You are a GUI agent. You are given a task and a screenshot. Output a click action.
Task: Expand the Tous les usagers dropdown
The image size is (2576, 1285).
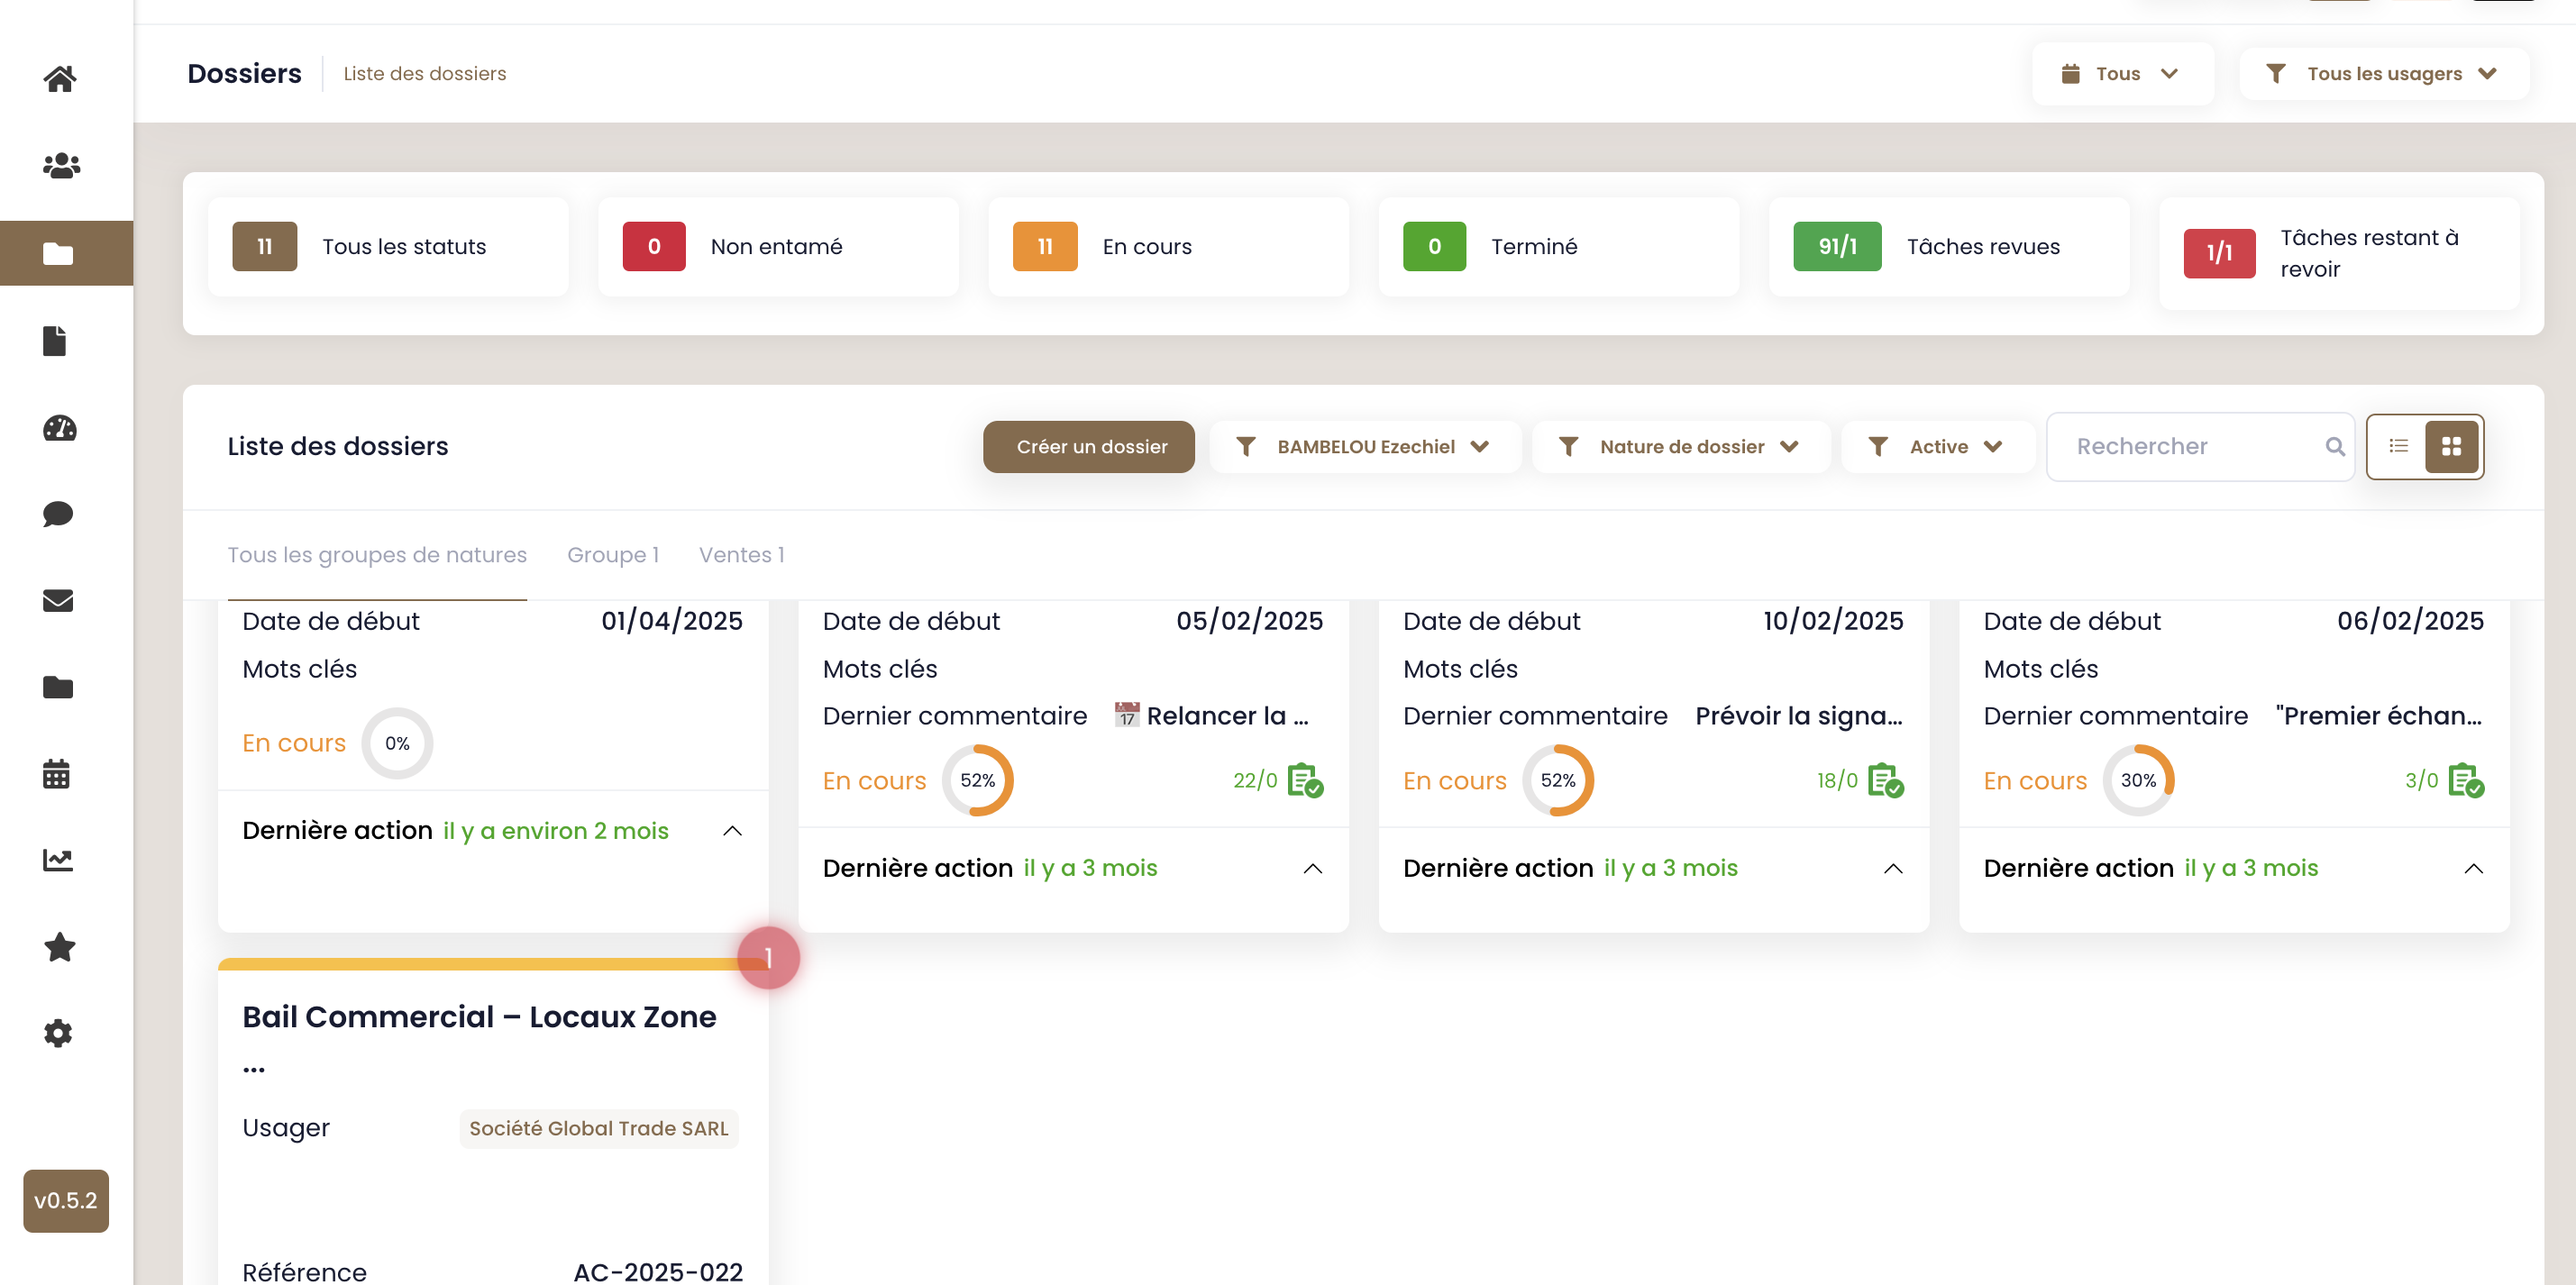click(x=2384, y=73)
